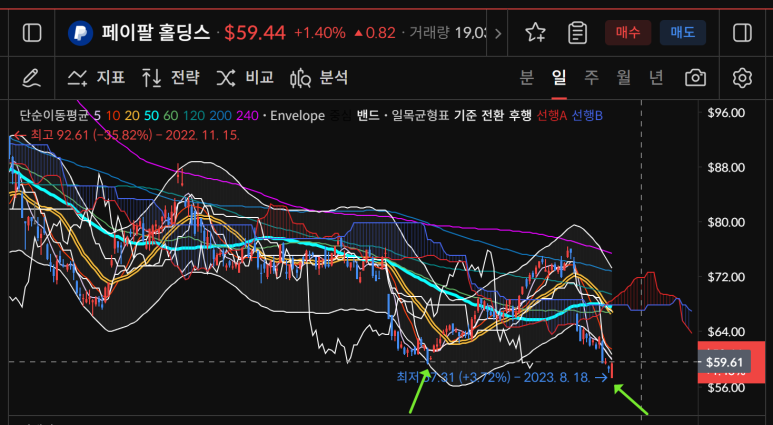
Task: Open the 비교 compare tool
Action: point(245,78)
